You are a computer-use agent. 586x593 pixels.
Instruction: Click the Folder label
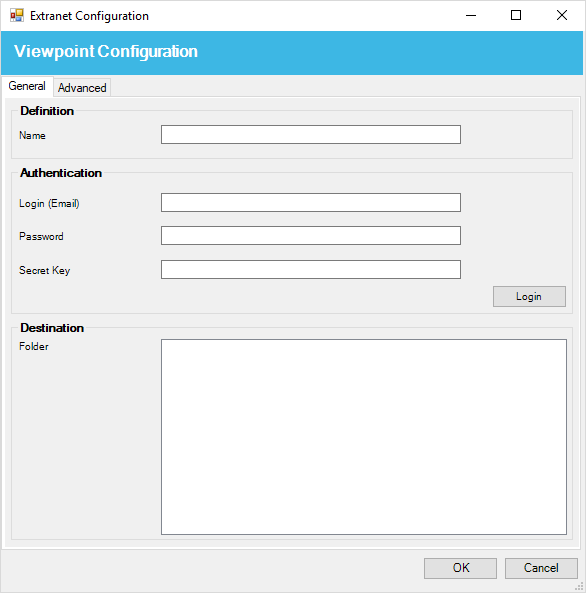34,346
